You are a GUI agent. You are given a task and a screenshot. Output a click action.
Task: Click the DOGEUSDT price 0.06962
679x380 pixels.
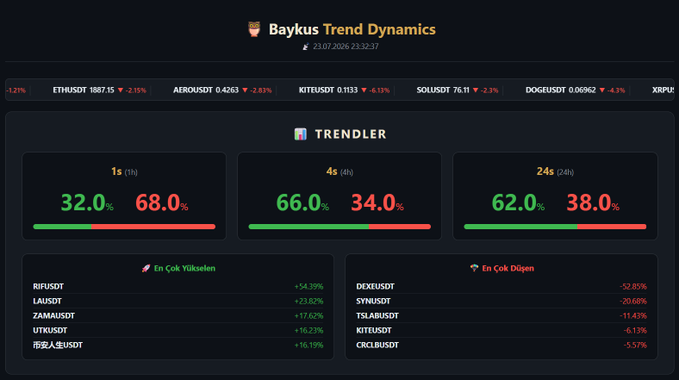pos(582,90)
